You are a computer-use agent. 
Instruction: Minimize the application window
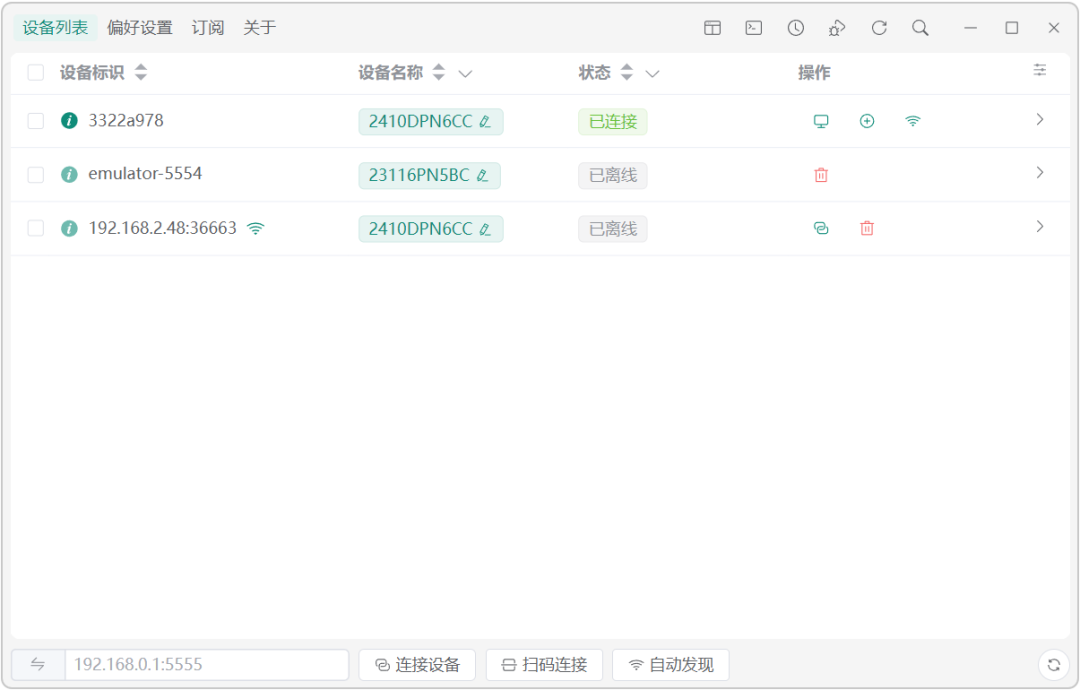coord(970,28)
